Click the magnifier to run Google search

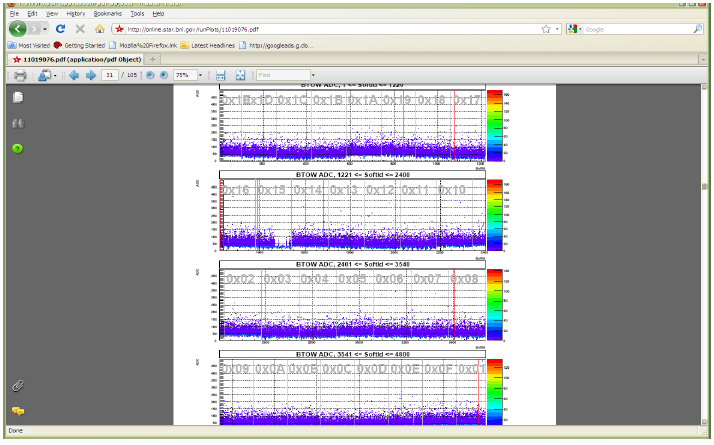pos(698,29)
